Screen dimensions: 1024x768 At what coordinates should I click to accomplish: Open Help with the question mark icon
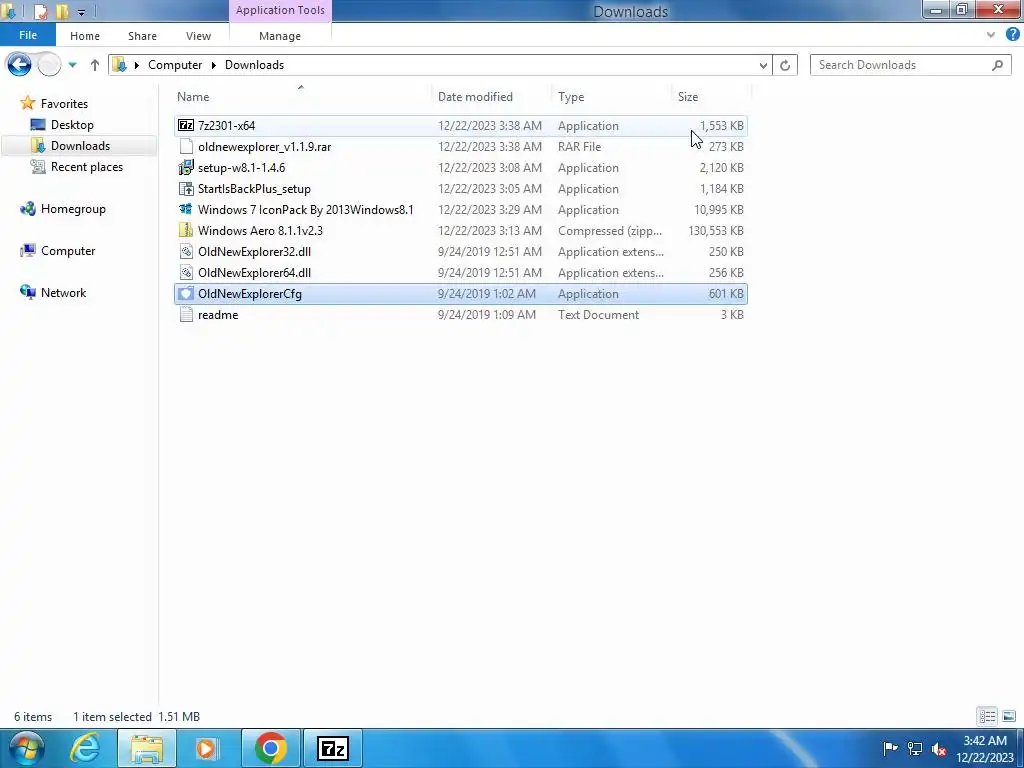point(1013,35)
